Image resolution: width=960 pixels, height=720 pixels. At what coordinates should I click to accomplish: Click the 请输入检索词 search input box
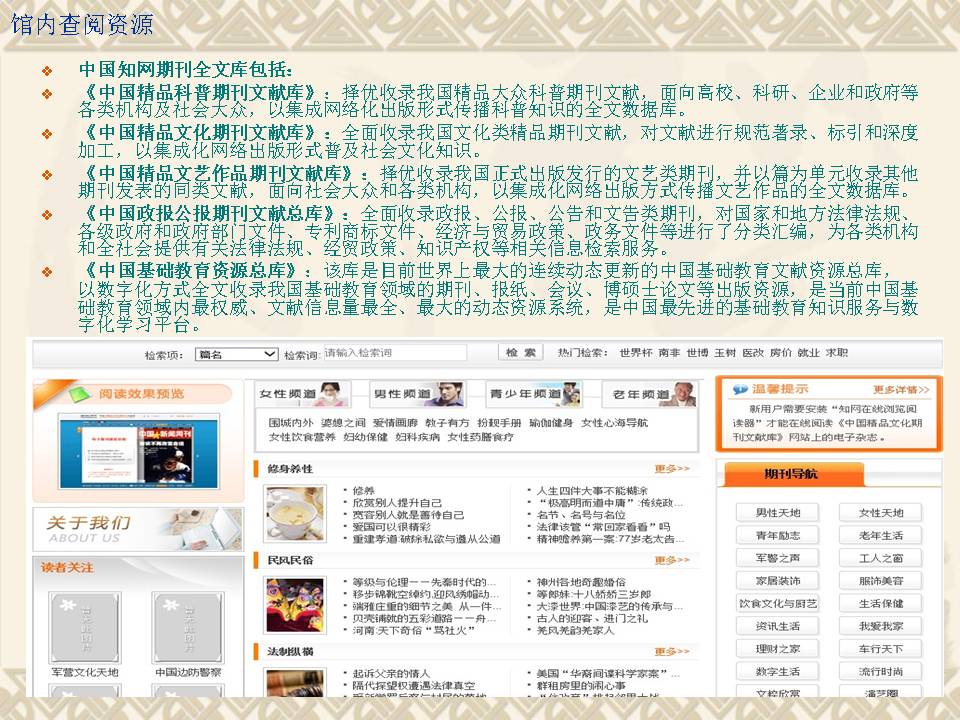coord(406,354)
